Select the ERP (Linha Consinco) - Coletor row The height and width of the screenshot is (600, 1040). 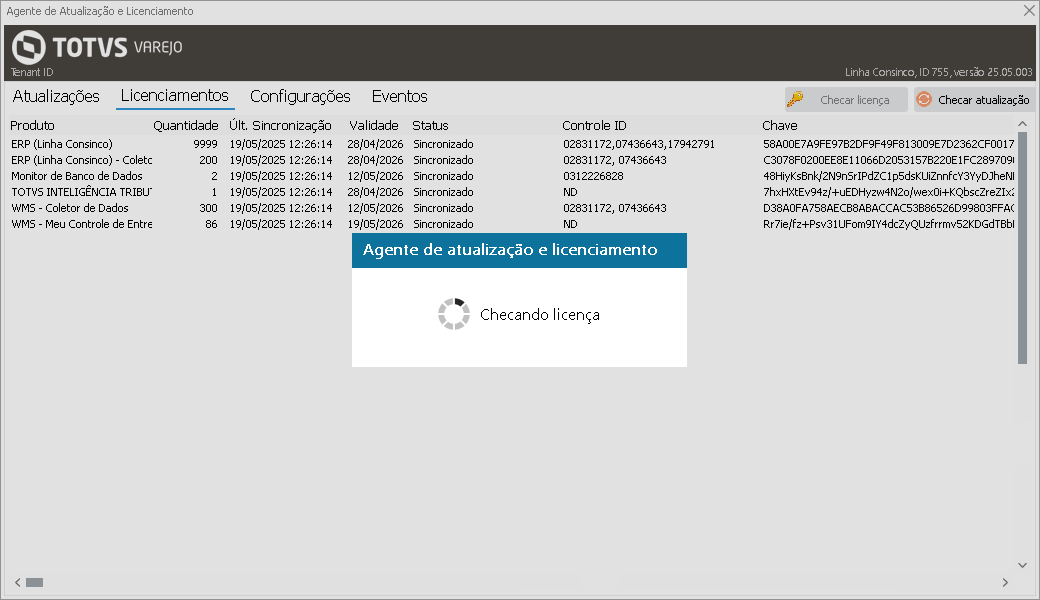512,160
